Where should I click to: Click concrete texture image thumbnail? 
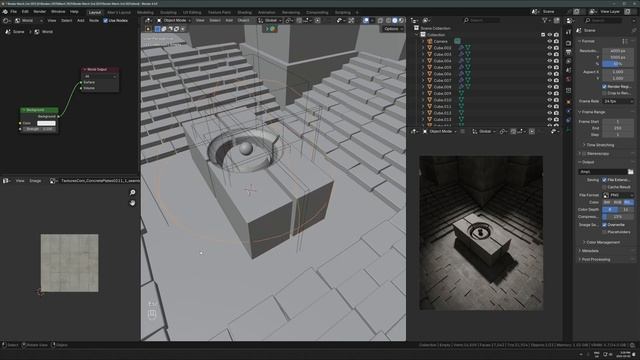pos(69,263)
